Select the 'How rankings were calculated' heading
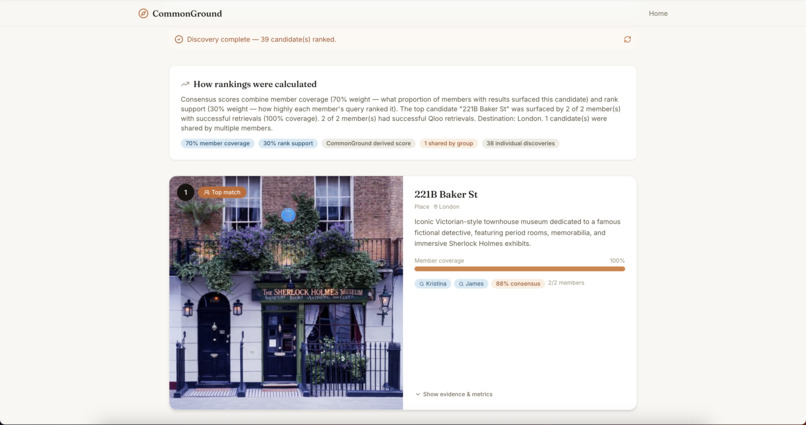The height and width of the screenshot is (425, 806). click(255, 84)
